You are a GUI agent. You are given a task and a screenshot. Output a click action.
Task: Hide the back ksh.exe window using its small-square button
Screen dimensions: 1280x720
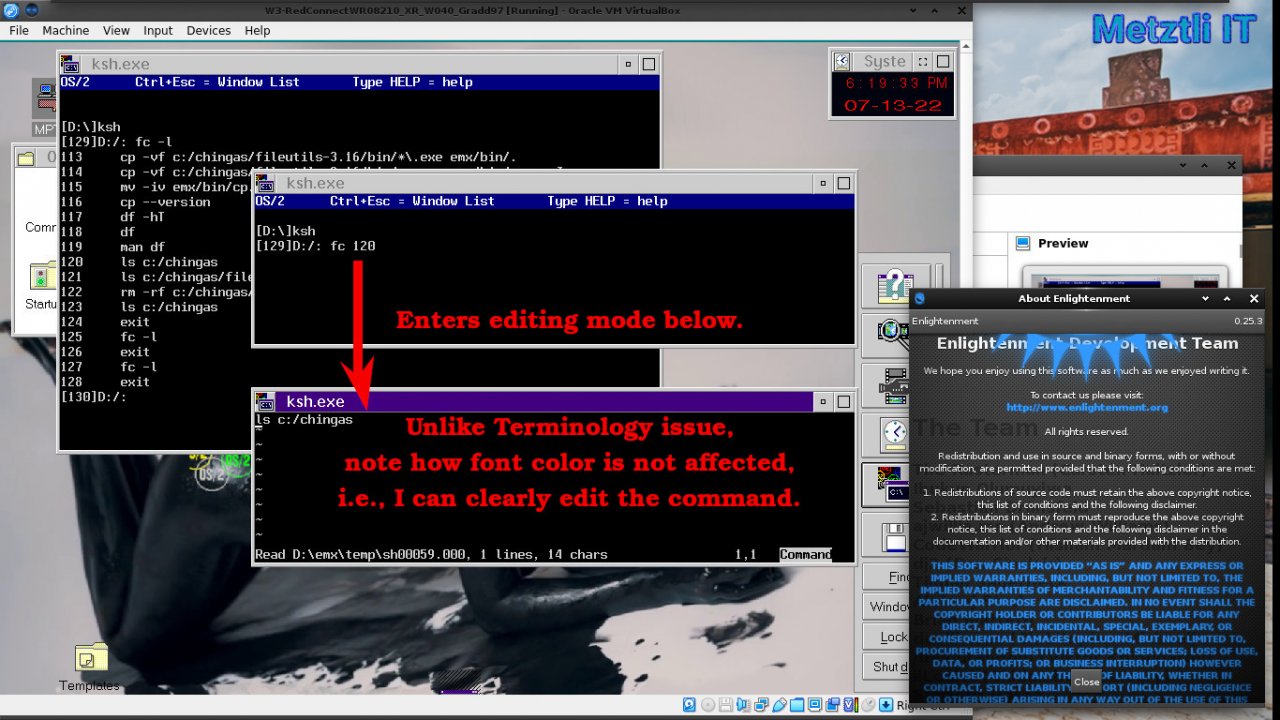[x=628, y=64]
